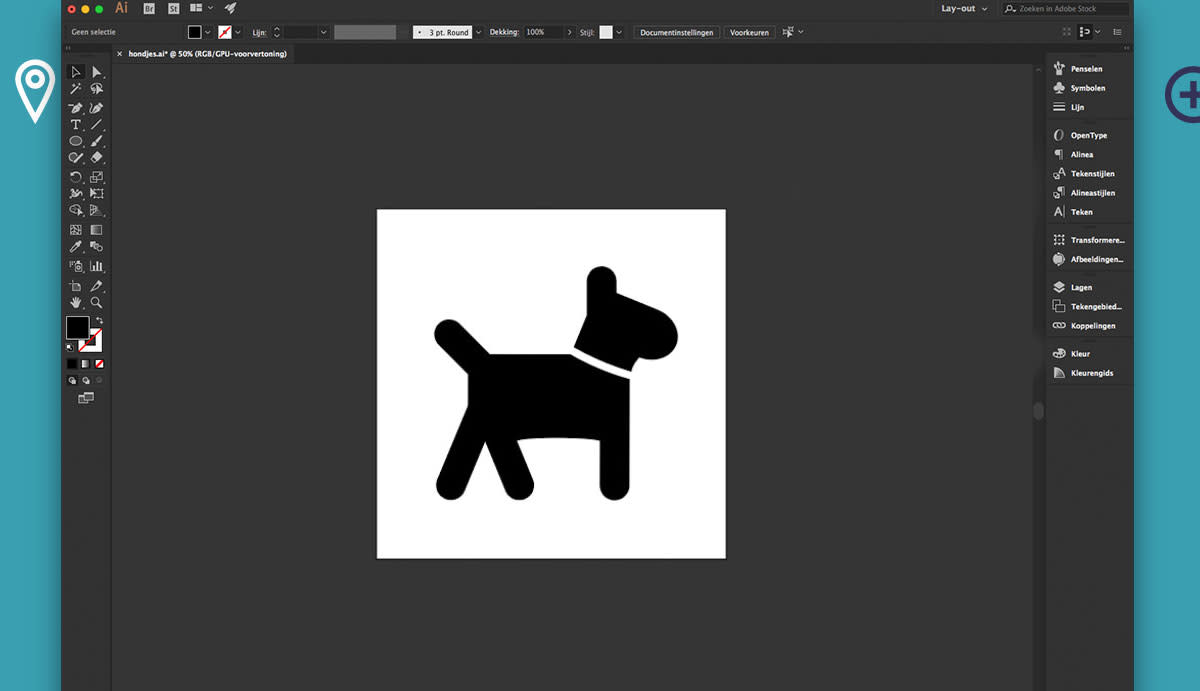Select the Blend tool

pos(97,247)
